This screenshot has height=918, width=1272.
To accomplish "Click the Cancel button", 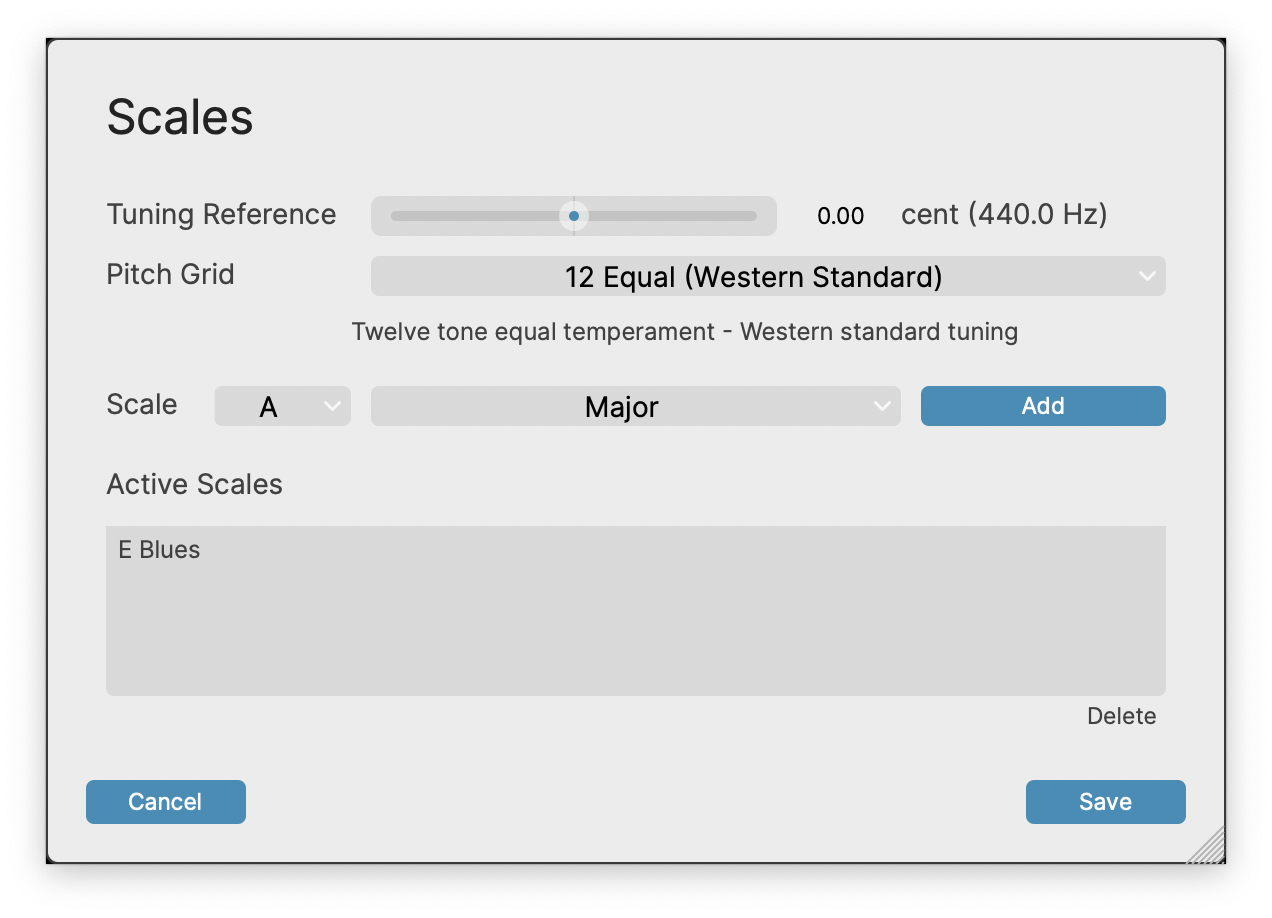I will tap(166, 802).
